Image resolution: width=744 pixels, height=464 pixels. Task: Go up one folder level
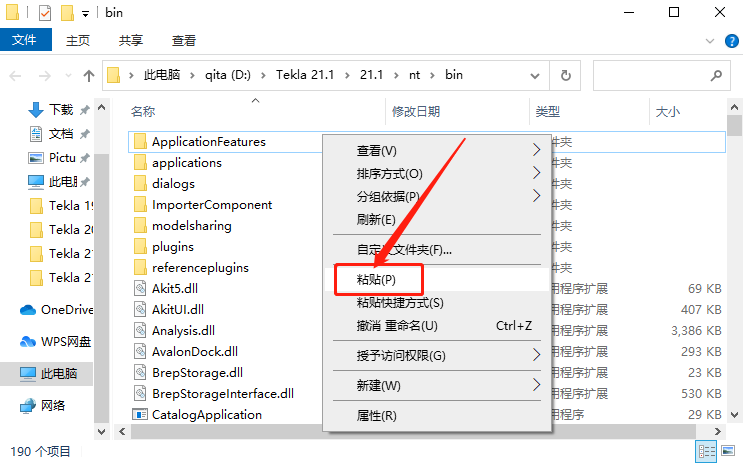click(89, 76)
